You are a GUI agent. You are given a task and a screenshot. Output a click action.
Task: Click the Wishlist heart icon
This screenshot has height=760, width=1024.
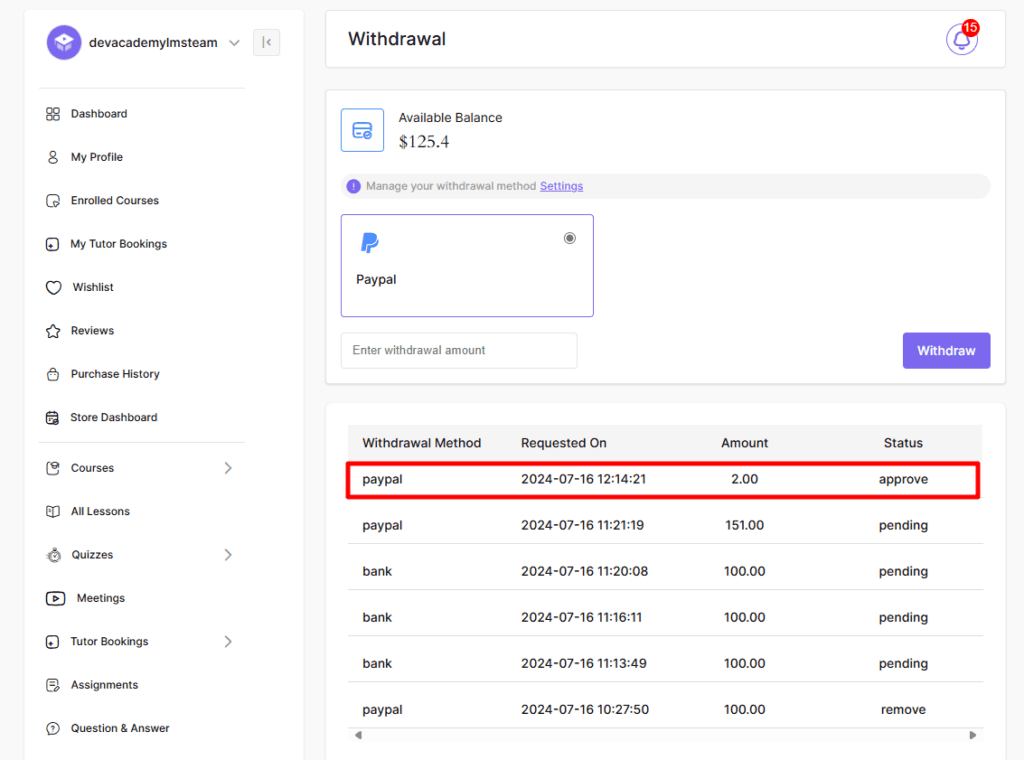click(54, 288)
